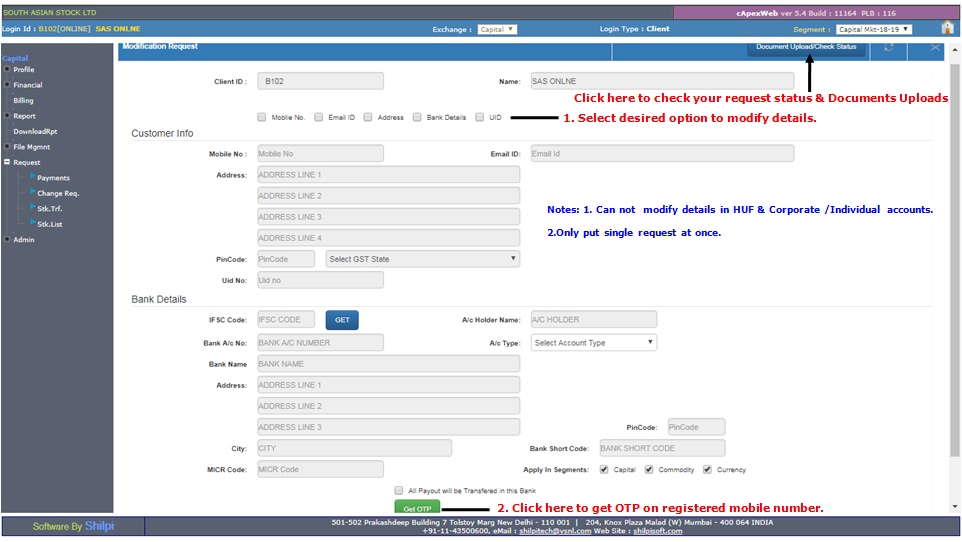
Task: Focus bank Address Line 3 field
Action: pyautogui.click(x=388, y=427)
